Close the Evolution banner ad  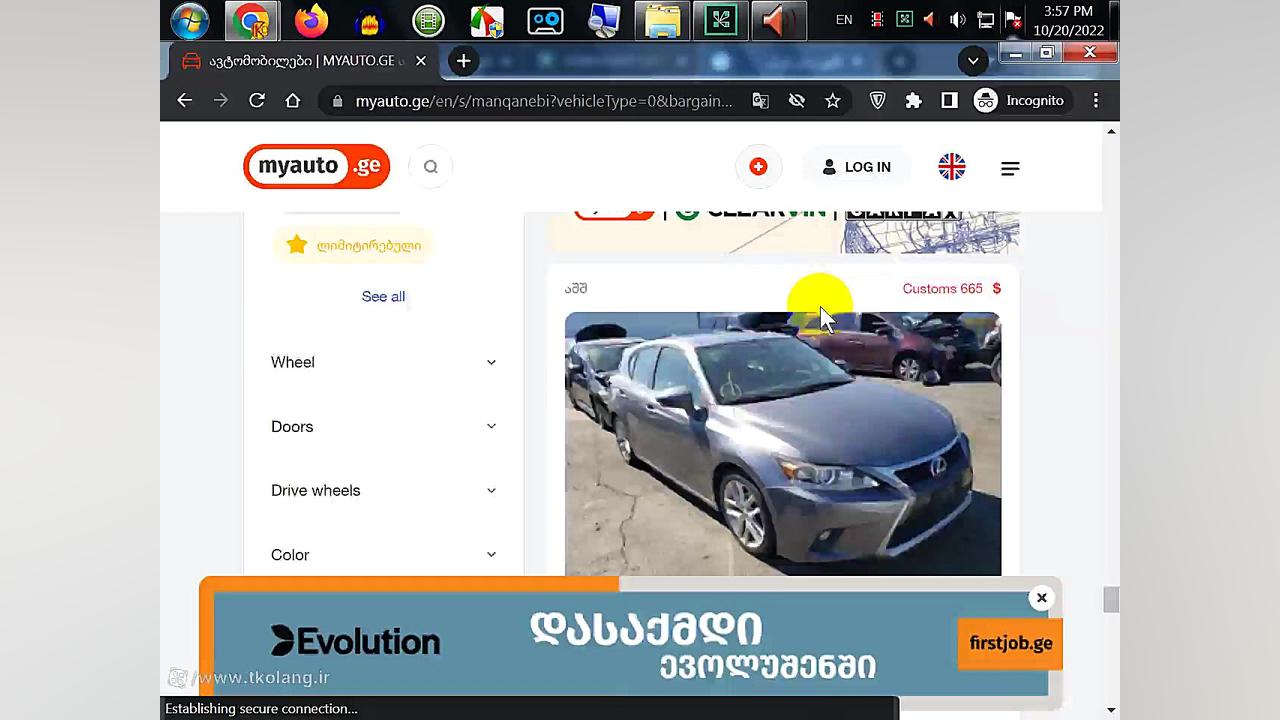pos(1041,598)
